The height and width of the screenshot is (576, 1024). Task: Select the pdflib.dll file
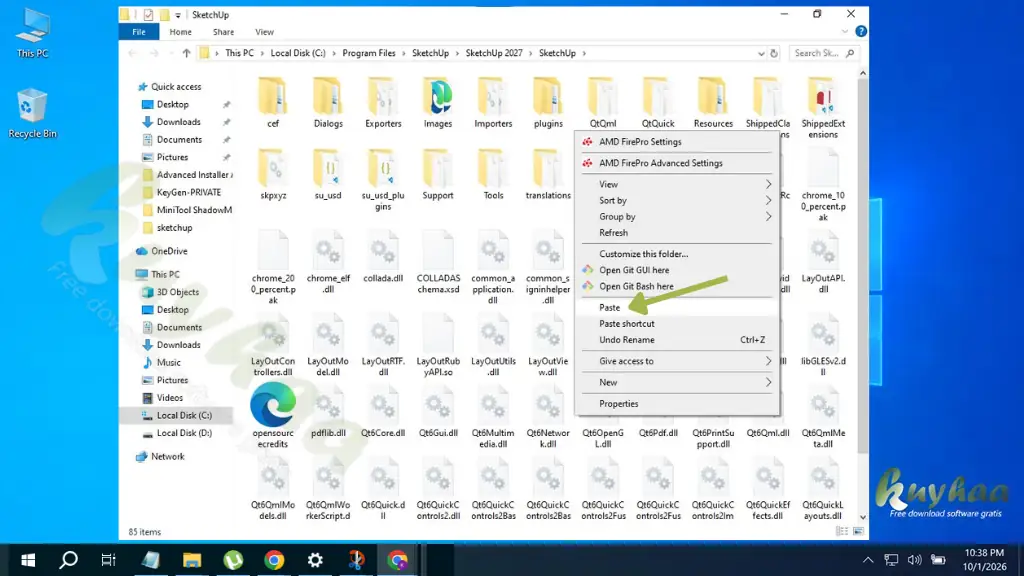coord(328,411)
